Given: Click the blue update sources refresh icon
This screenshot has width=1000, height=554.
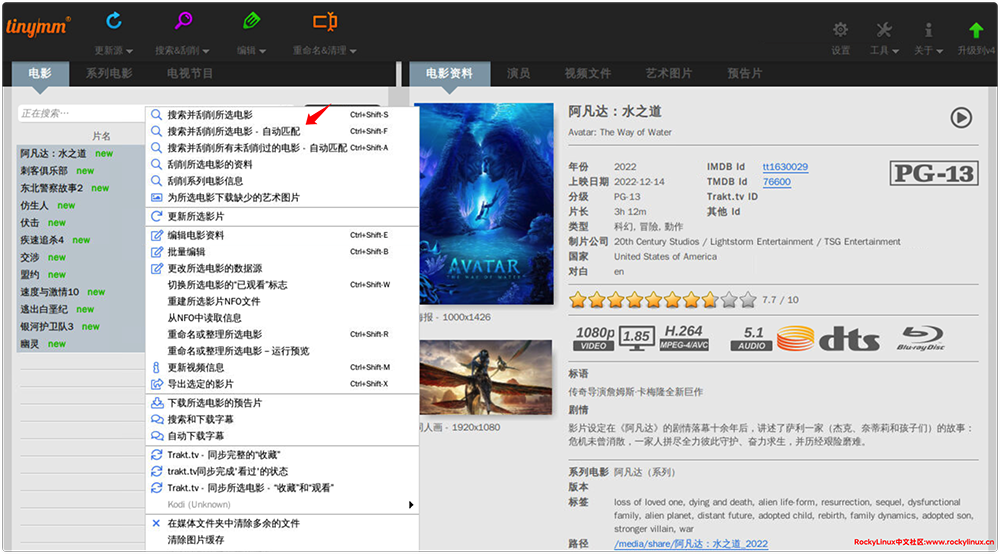Looking at the screenshot, I should click(x=113, y=21).
